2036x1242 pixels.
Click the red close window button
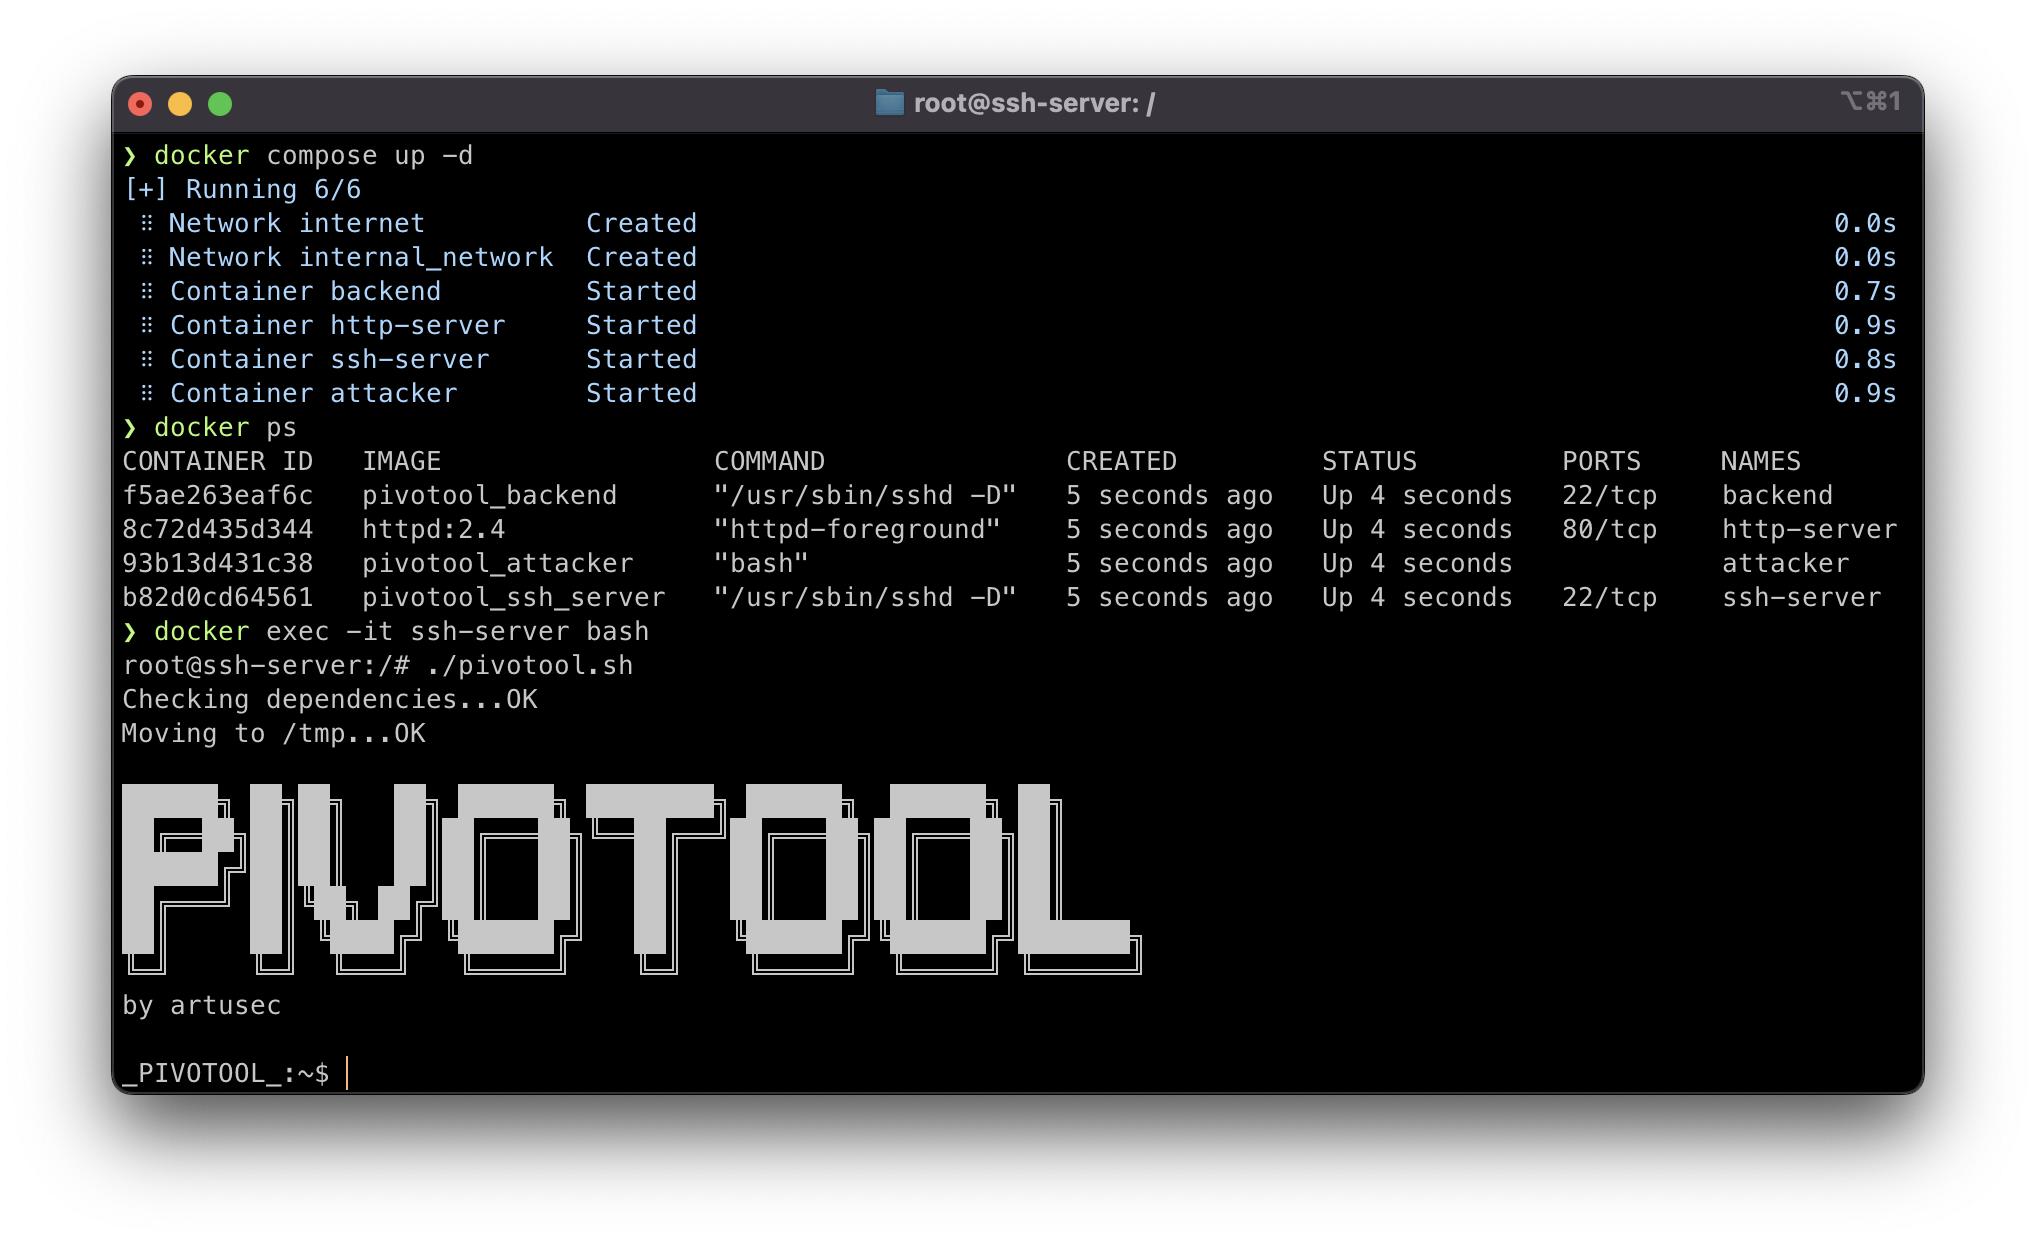click(140, 104)
